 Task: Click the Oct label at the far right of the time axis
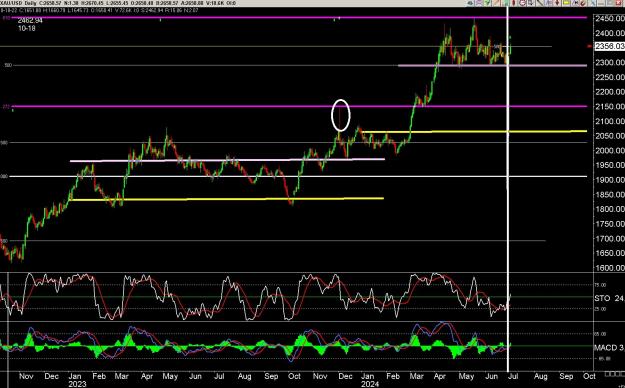coord(589,376)
